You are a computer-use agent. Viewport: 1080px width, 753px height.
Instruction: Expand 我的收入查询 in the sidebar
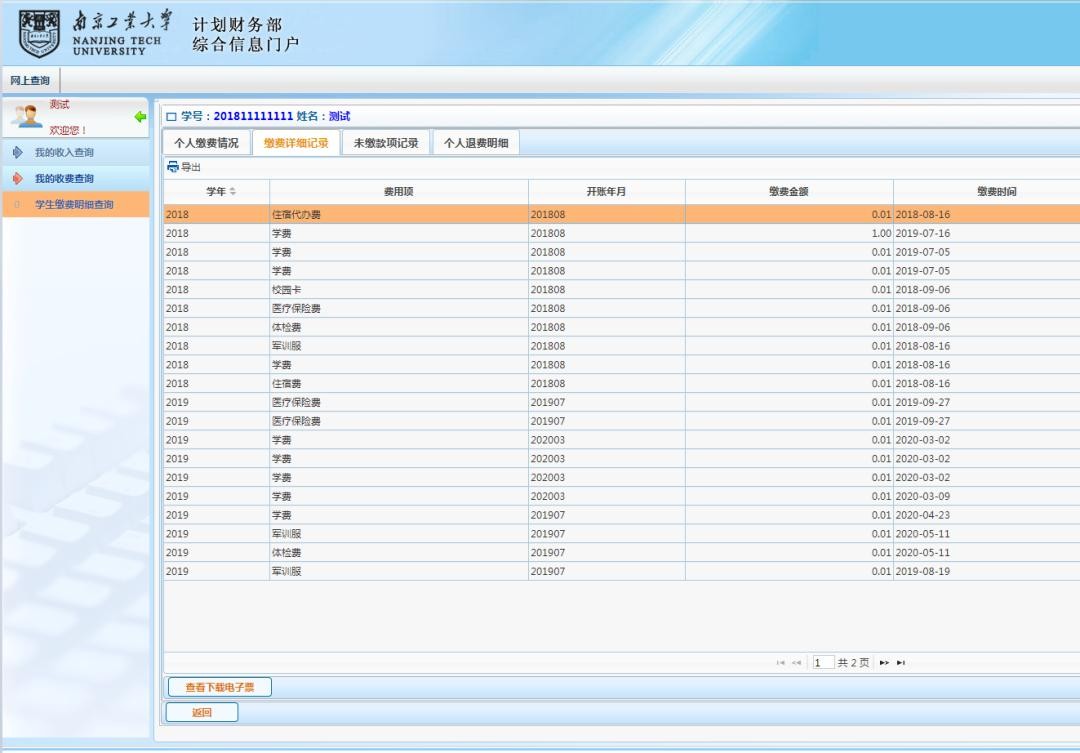[64, 153]
